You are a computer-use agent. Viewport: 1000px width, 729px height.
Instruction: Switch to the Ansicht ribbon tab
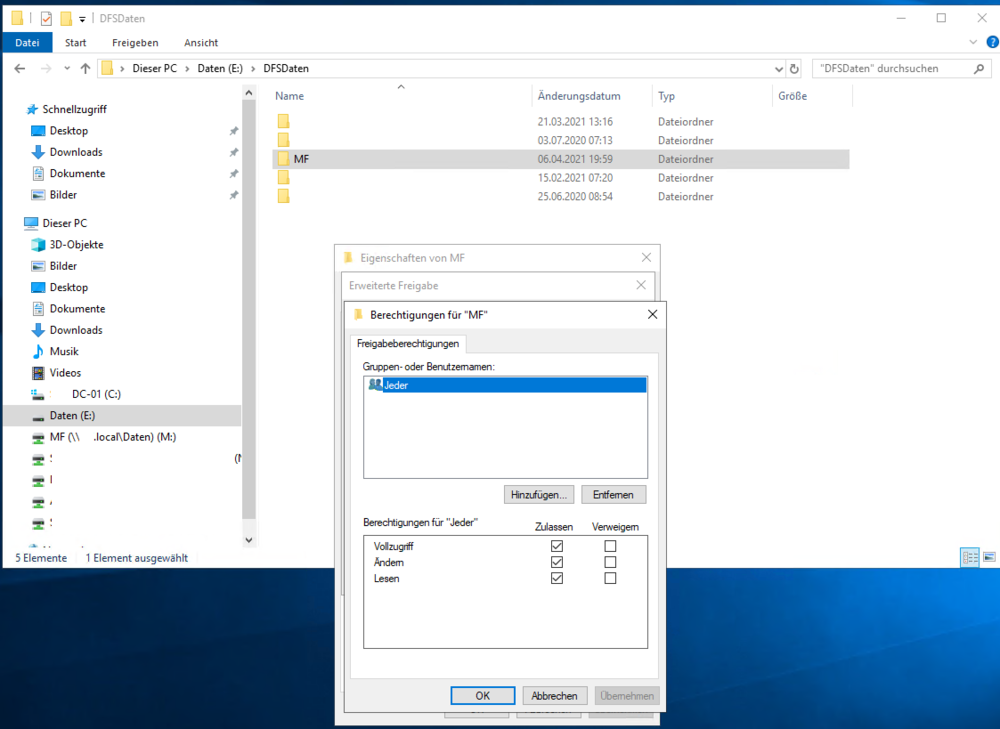(x=201, y=43)
